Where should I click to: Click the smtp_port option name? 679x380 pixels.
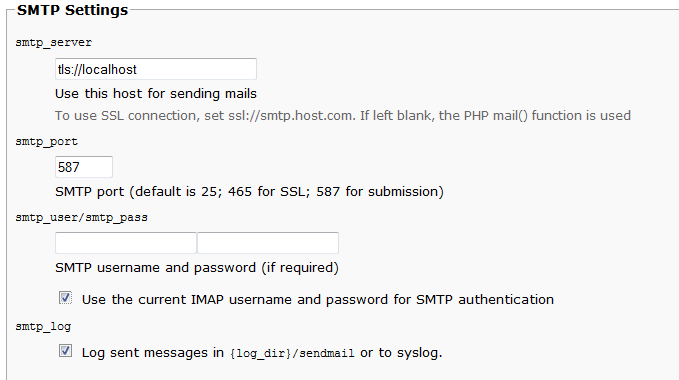click(x=46, y=142)
